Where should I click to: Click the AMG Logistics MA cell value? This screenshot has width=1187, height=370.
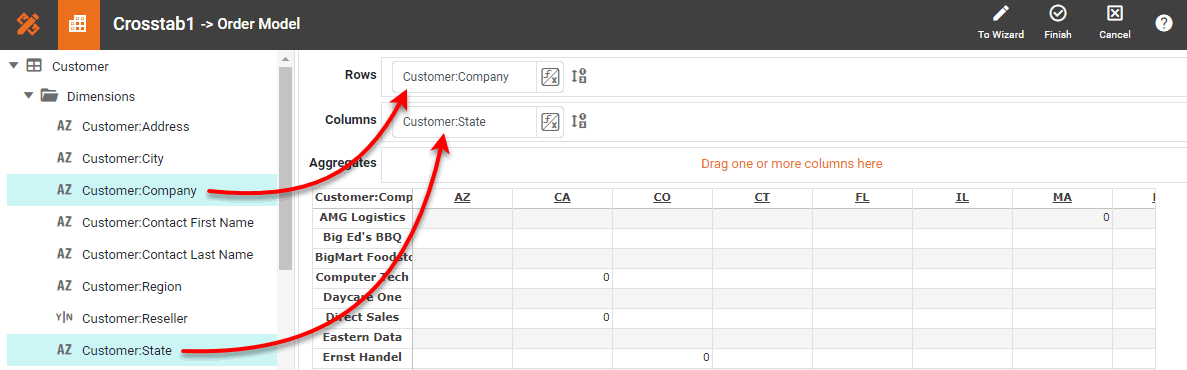1061,217
